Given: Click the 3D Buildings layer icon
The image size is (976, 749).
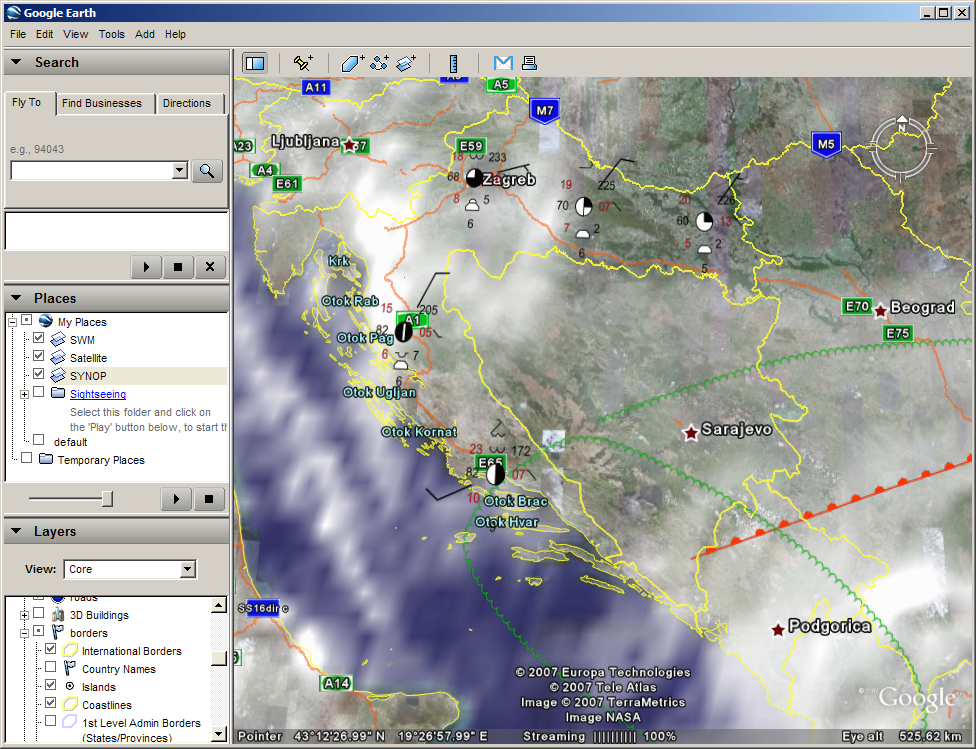Looking at the screenshot, I should coord(58,615).
